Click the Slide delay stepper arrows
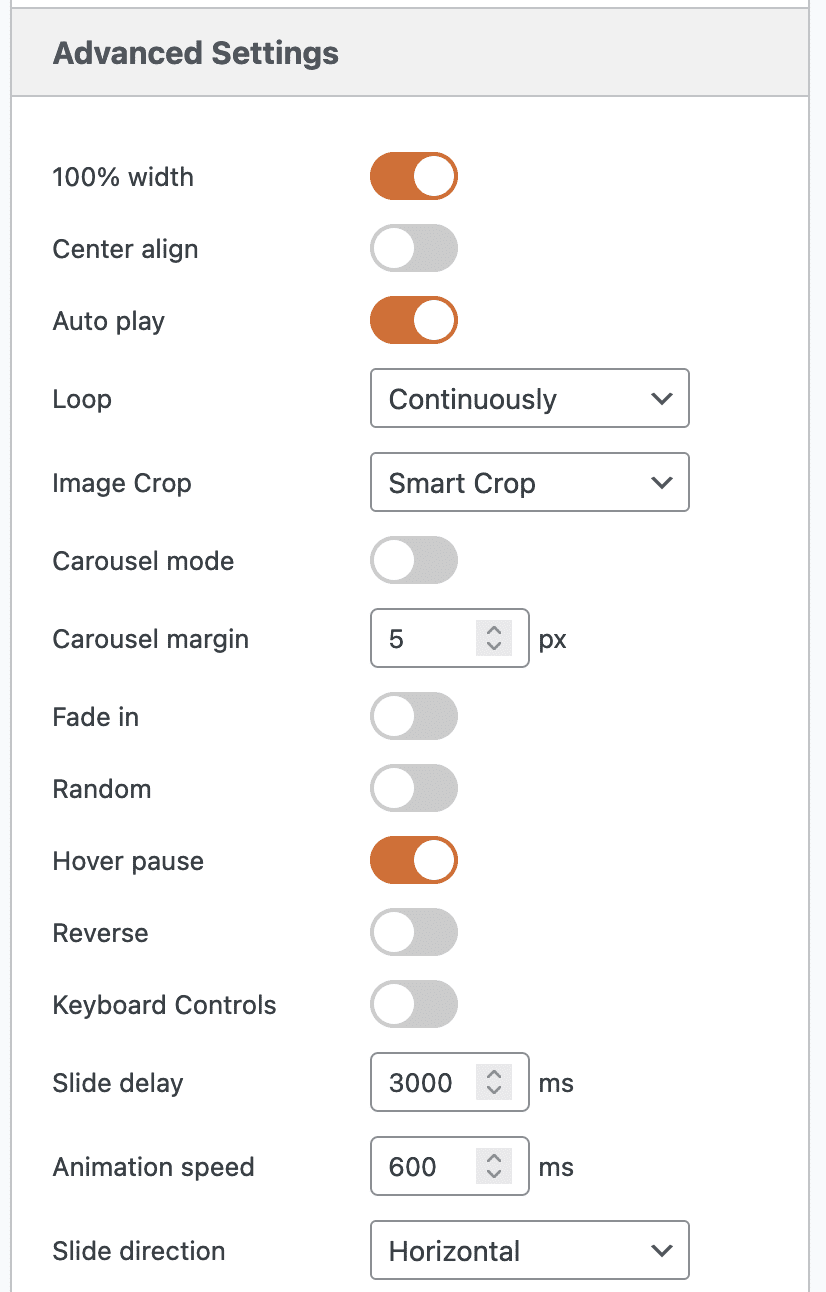 tap(493, 1083)
